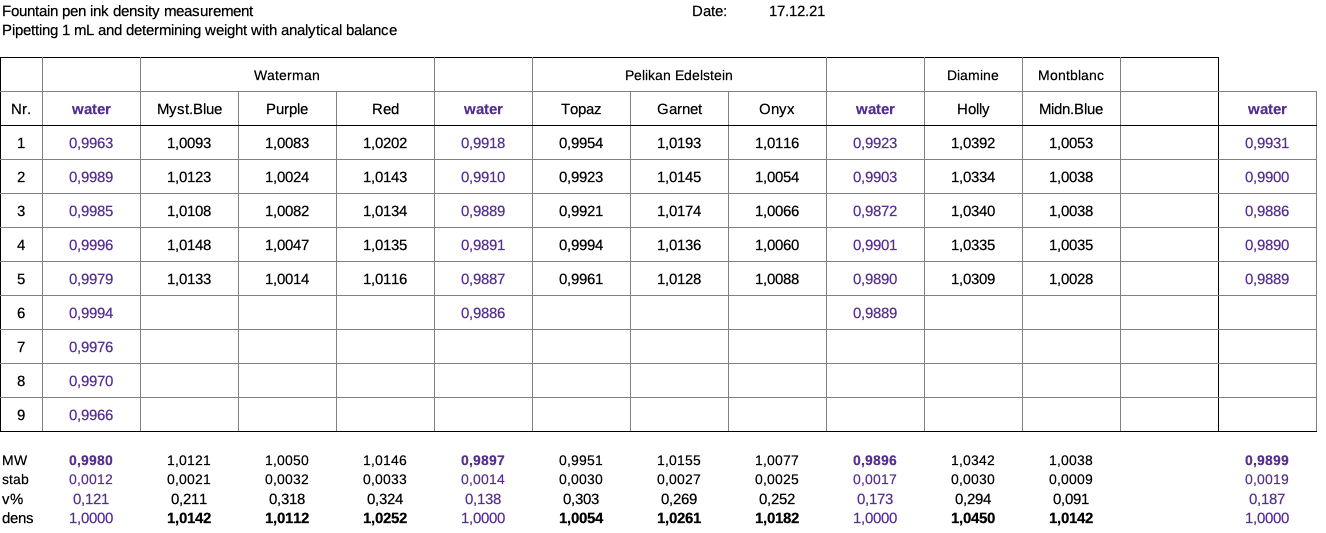
Task: Select water value 0,9966 in row 9
Action: pyautogui.click(x=91, y=415)
